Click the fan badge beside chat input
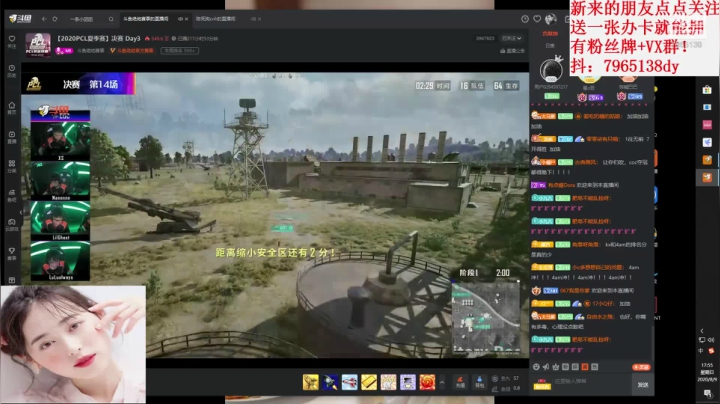The image size is (720, 404). (542, 385)
